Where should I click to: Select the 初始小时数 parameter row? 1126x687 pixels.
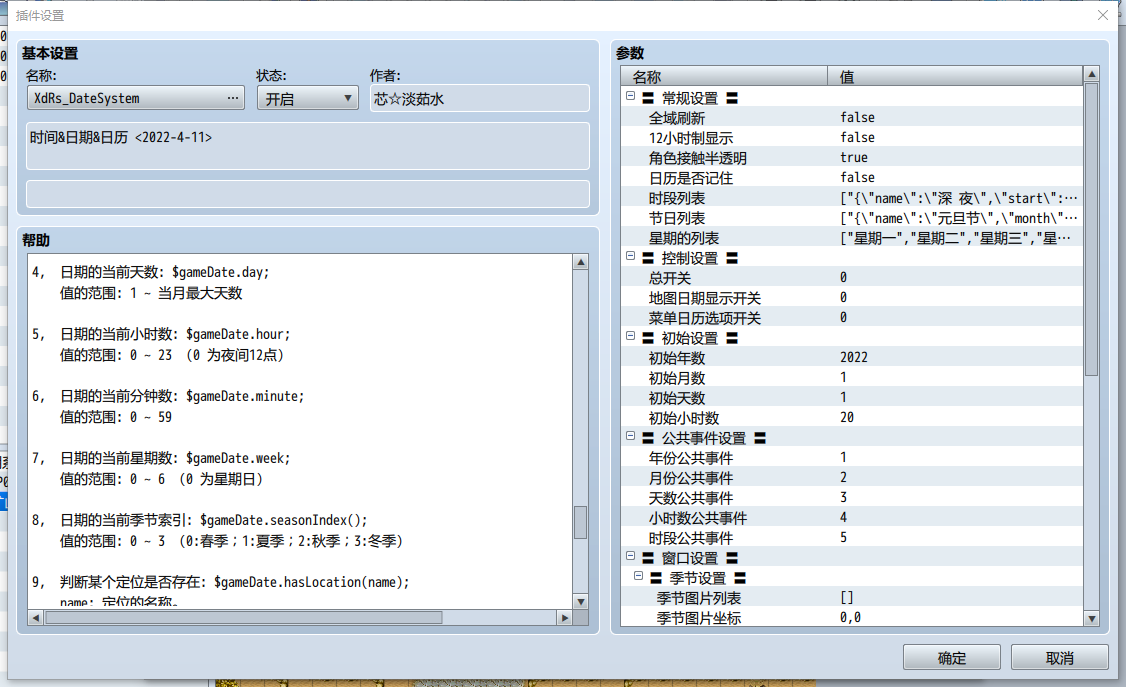coord(852,419)
